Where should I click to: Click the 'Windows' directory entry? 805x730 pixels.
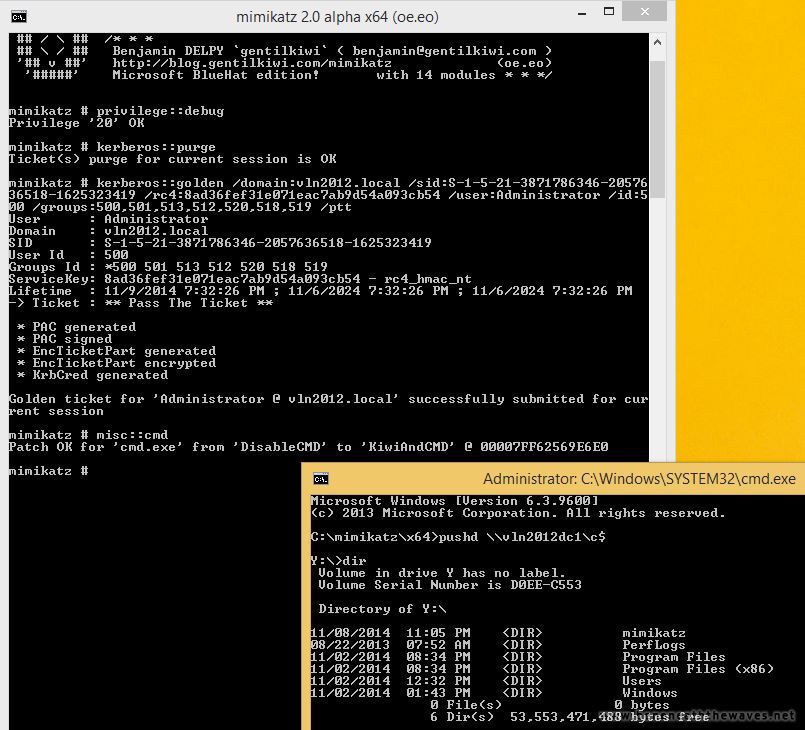(x=650, y=693)
